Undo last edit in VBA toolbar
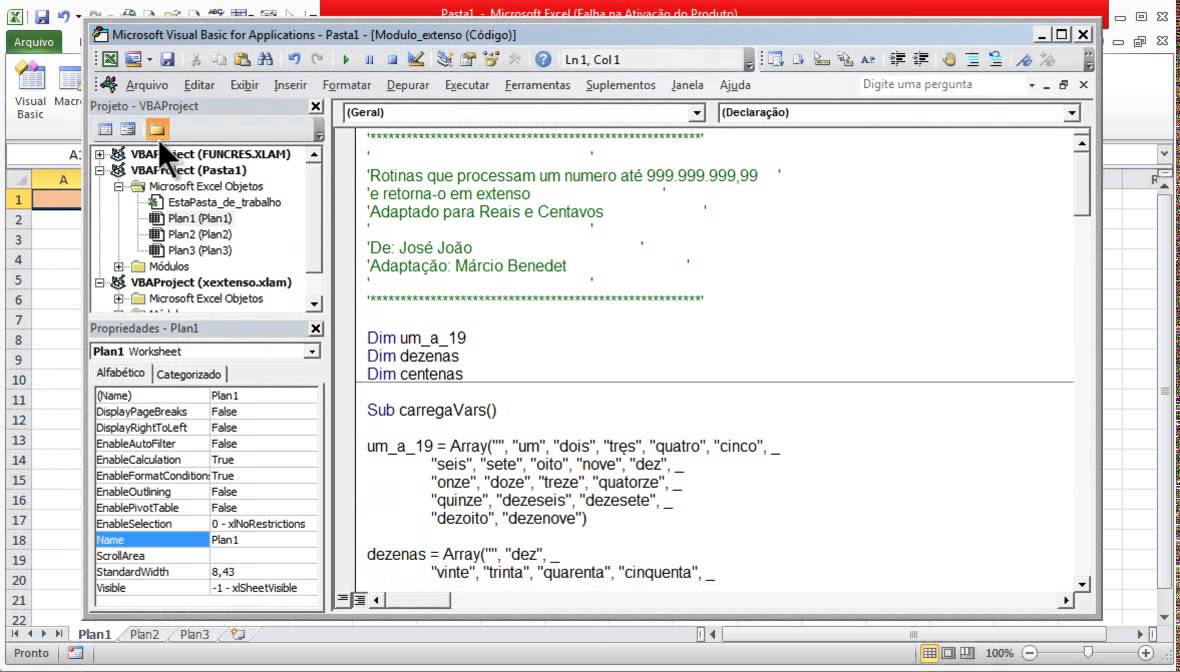The image size is (1180, 672). tap(294, 59)
